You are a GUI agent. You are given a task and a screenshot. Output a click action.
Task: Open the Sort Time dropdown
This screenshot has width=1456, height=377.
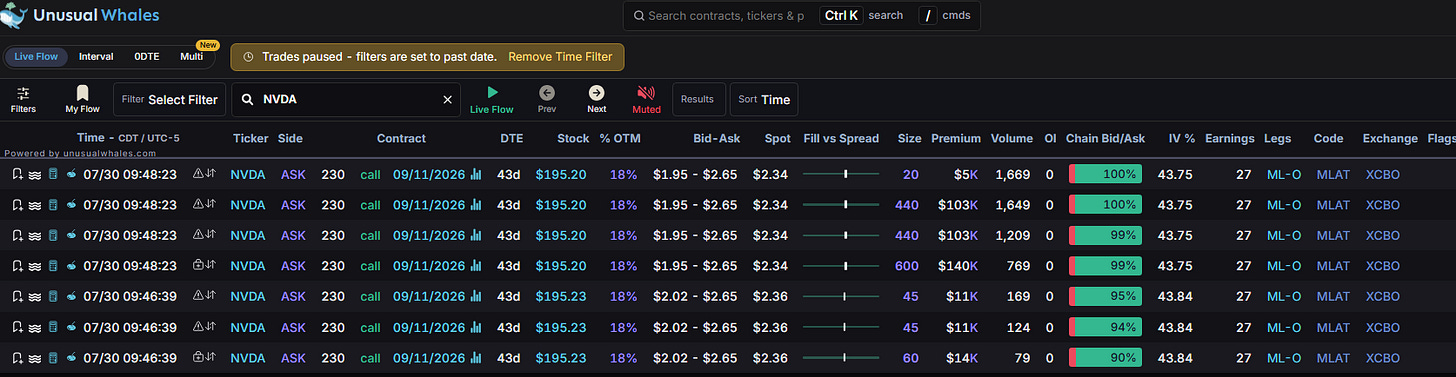pos(764,99)
